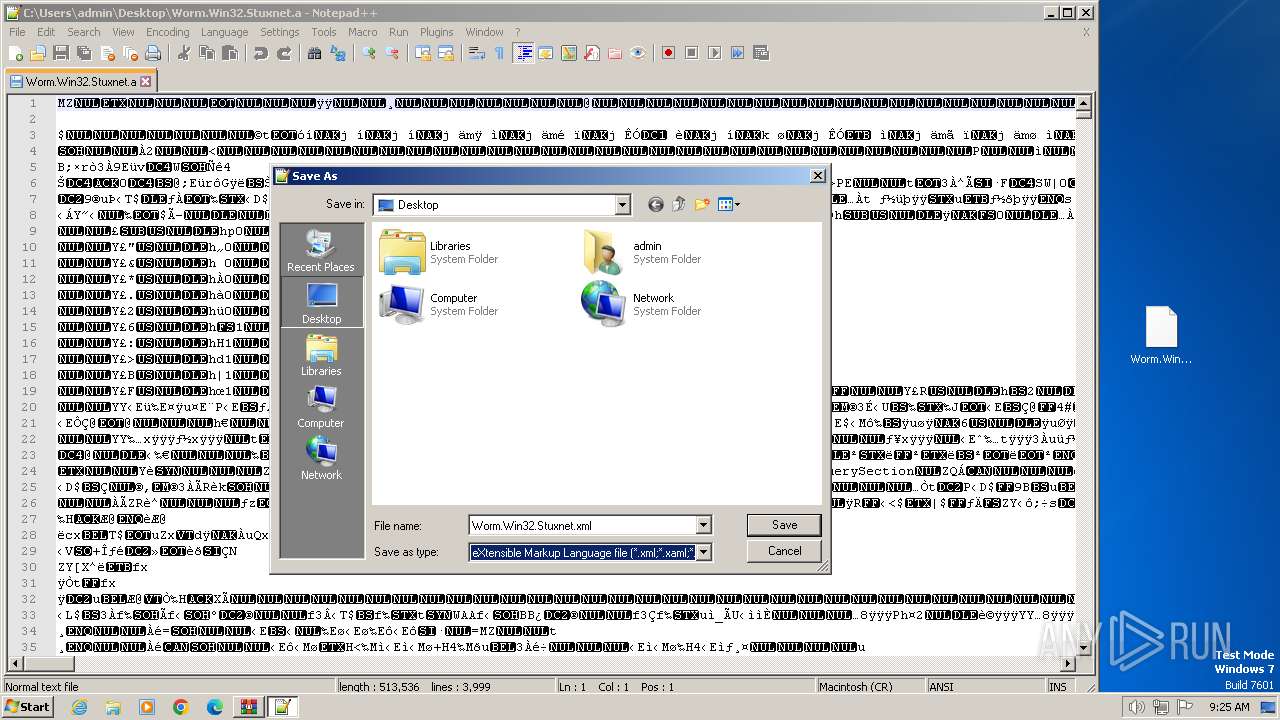
Task: Click the Save toolbar icon in Notepad++
Action: coord(60,53)
